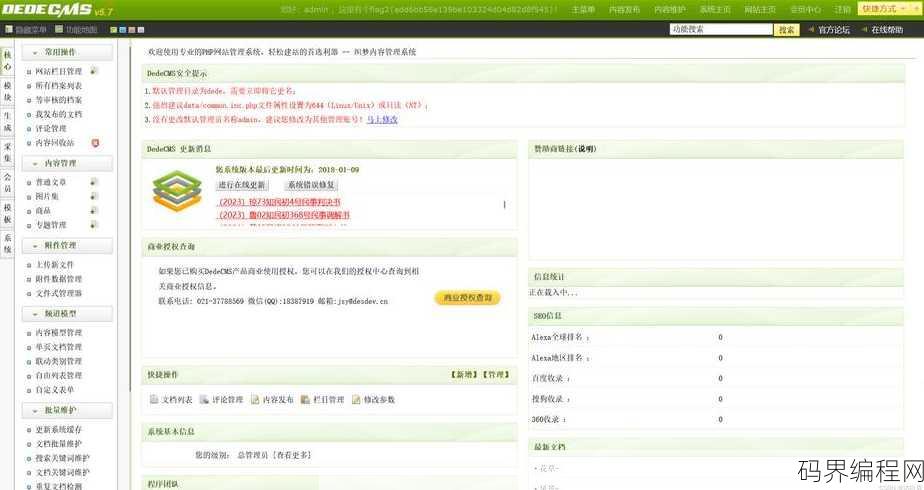This screenshot has width=924, height=490.
Task: Click the 系统错误修复 button
Action: (x=311, y=185)
